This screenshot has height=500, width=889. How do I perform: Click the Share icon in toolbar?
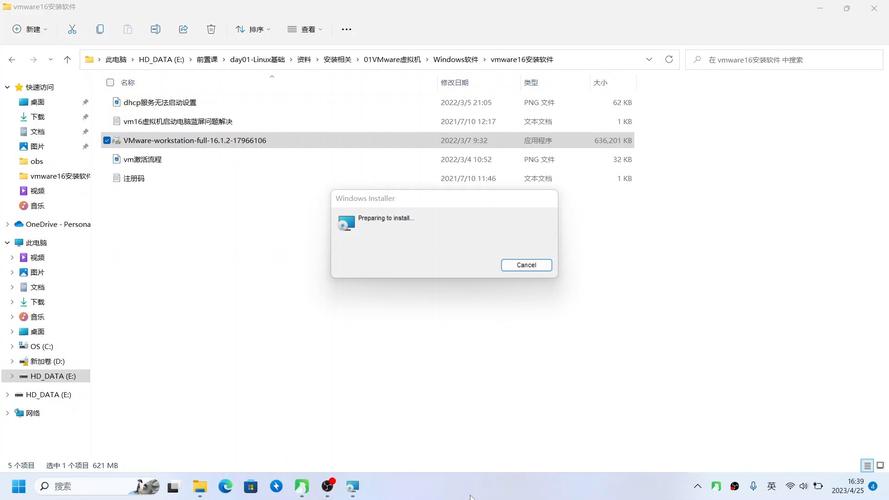tap(183, 29)
